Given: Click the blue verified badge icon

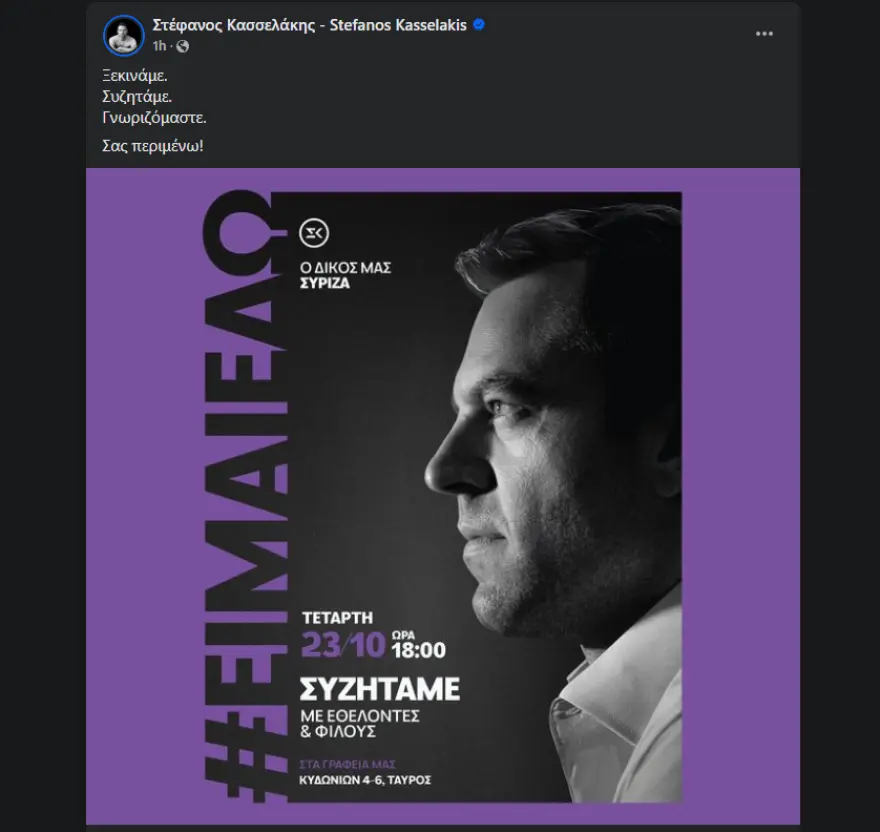Looking at the screenshot, I should [x=479, y=25].
